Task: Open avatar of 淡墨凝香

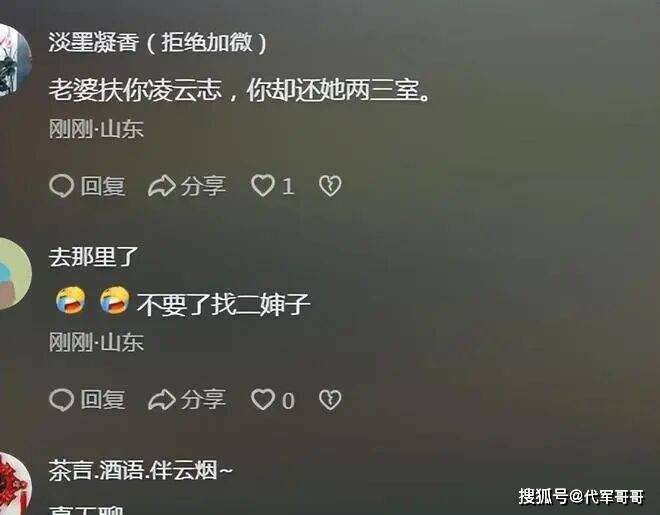Action: point(15,59)
